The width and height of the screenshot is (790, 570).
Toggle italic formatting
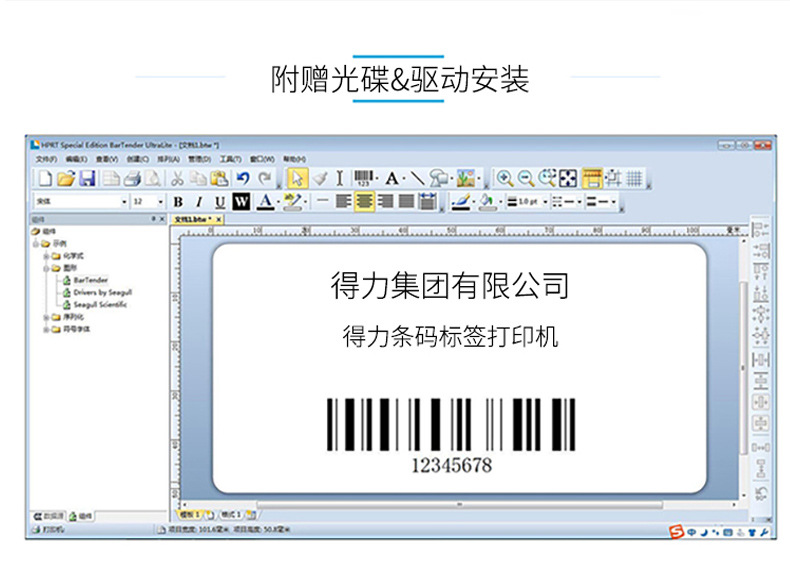pyautogui.click(x=199, y=202)
